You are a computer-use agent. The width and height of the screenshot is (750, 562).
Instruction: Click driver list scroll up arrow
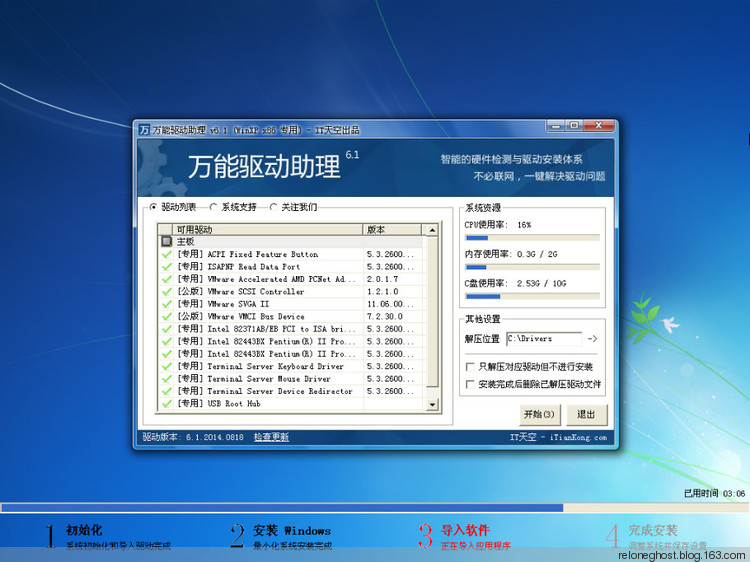[432, 230]
